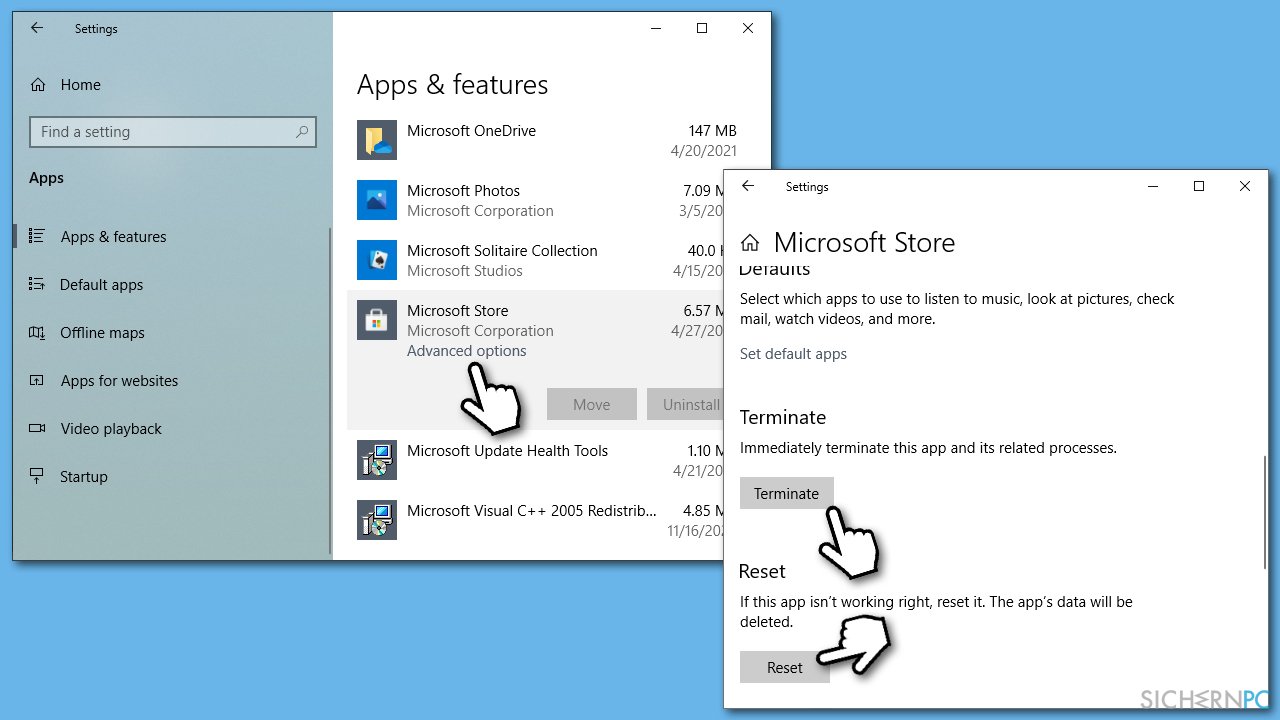This screenshot has width=1280, height=720.
Task: Maximize the Microsoft Store settings window
Action: click(1199, 186)
